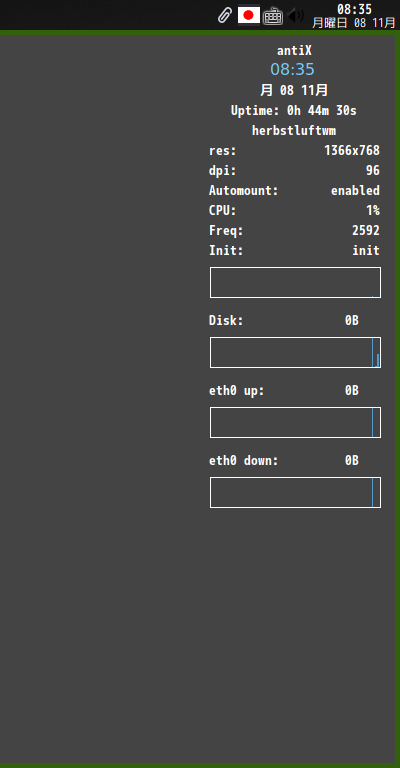This screenshot has width=400, height=768.
Task: Click the CPU usage graph box
Action: coord(295,283)
